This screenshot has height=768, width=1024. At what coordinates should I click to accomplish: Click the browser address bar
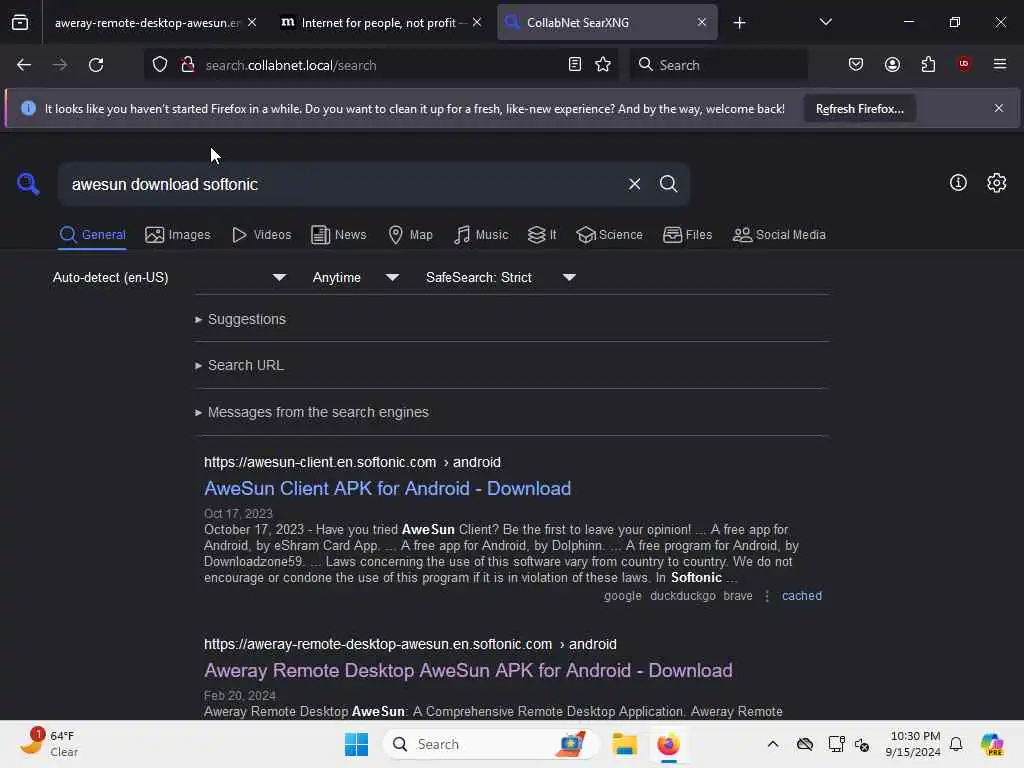(x=379, y=65)
